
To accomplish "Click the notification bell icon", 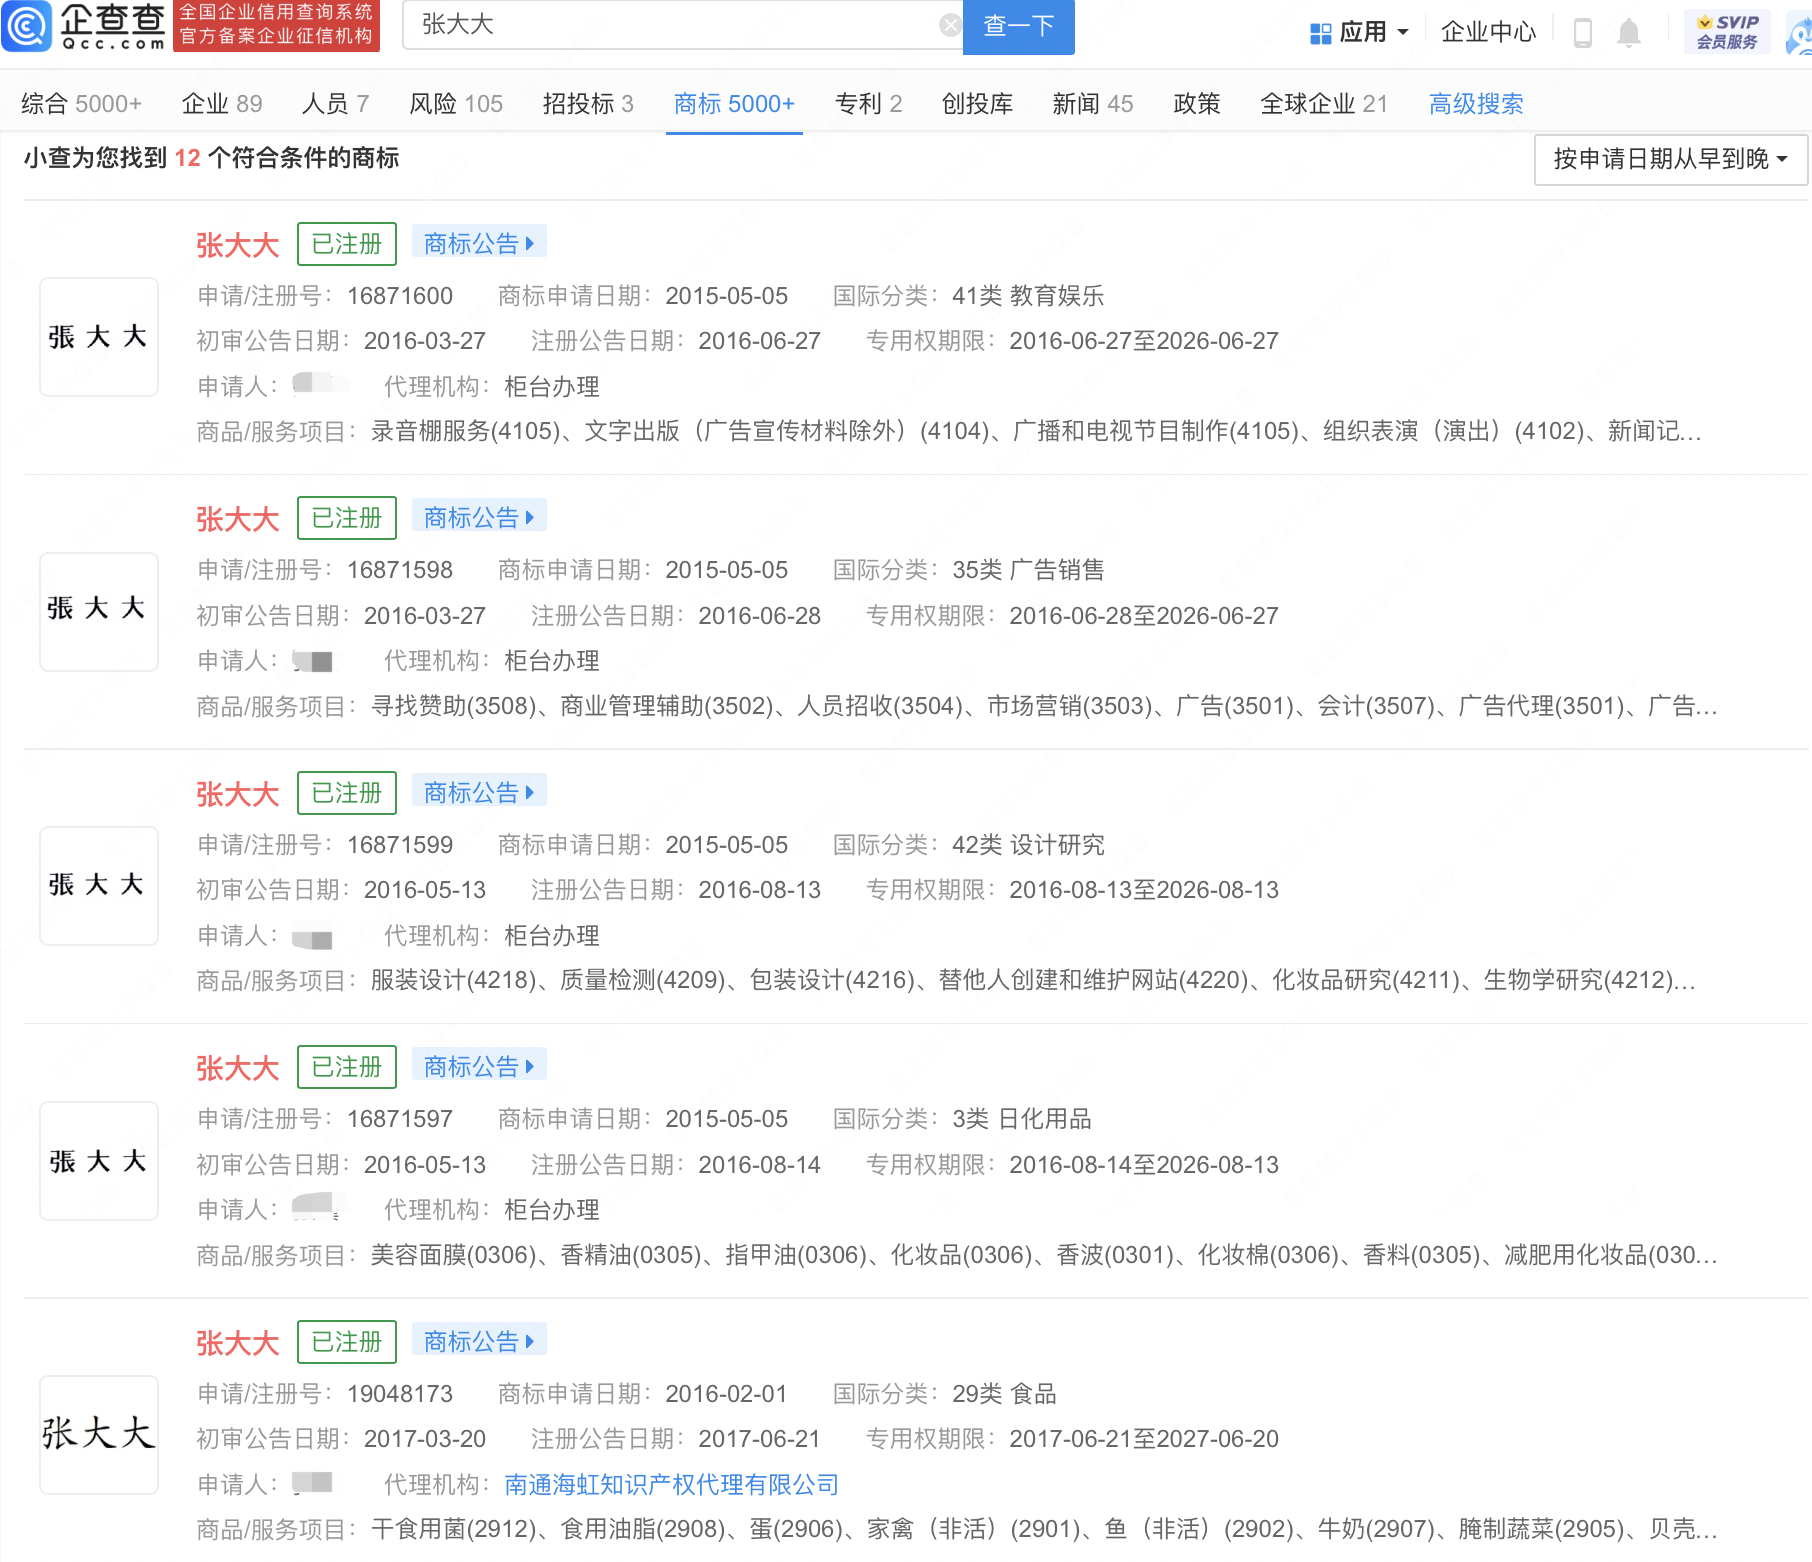I will coord(1628,30).
